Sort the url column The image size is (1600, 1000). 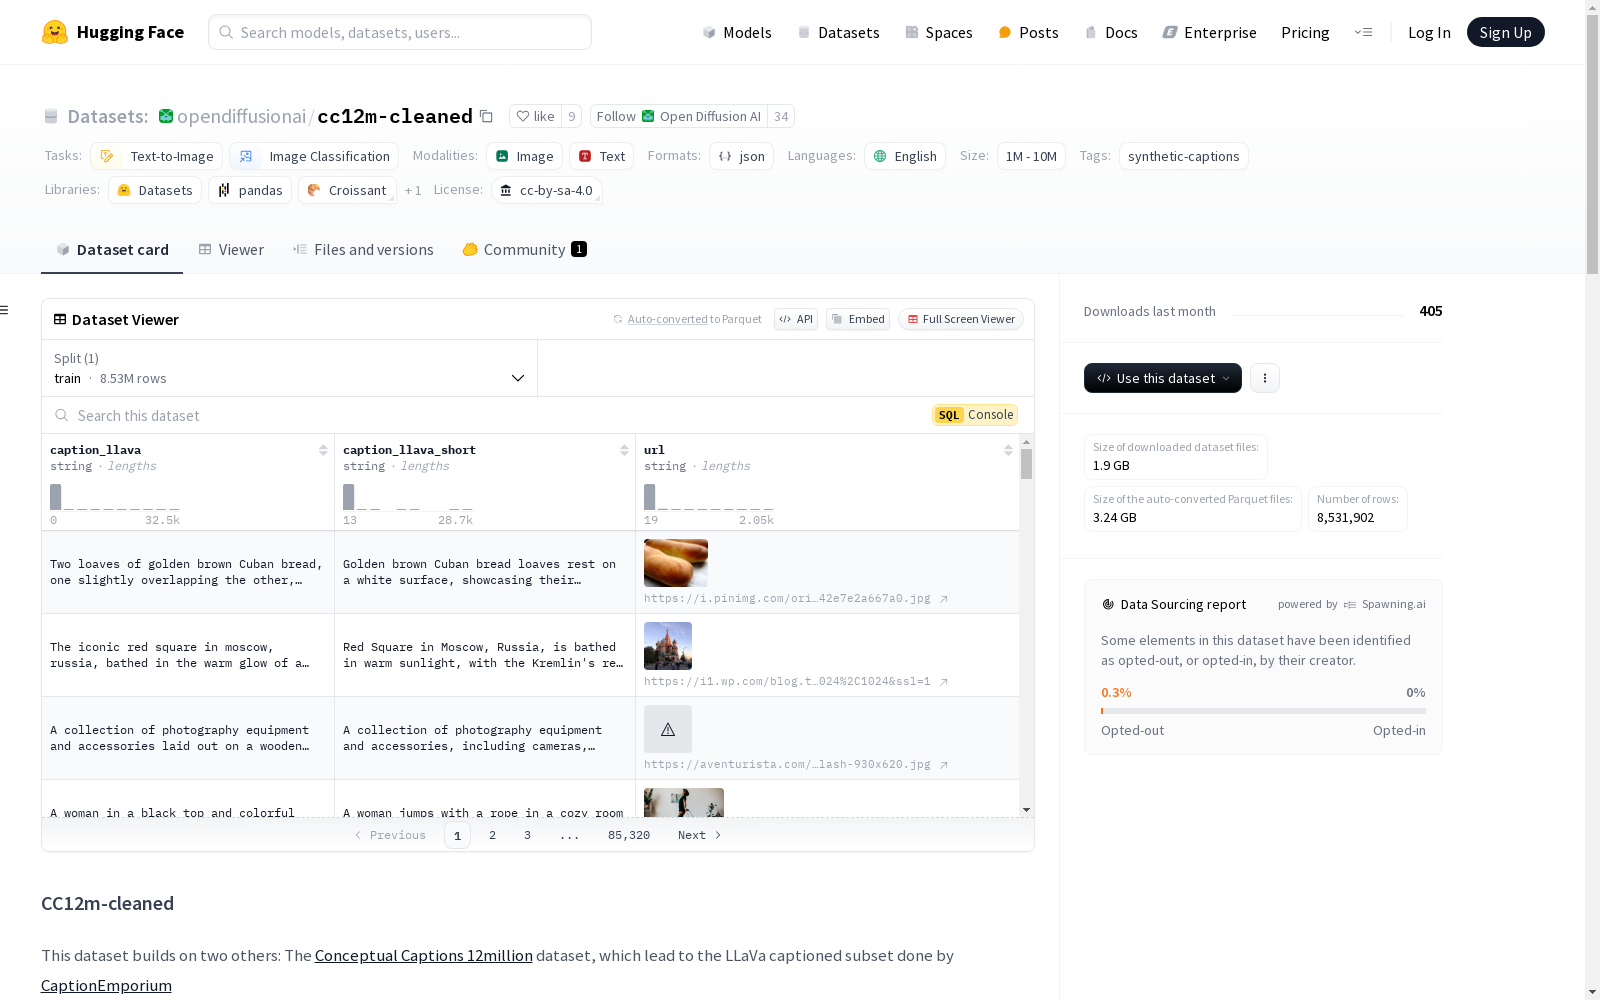click(1008, 450)
